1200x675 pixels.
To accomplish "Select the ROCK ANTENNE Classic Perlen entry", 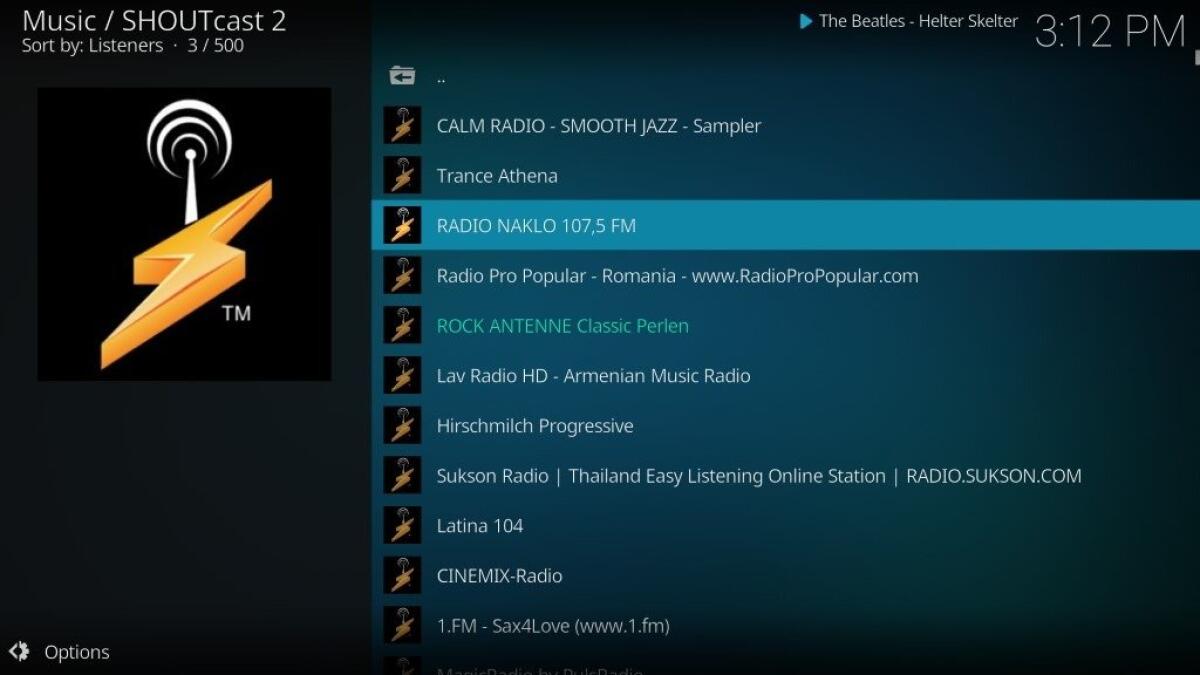I will pyautogui.click(x=563, y=325).
